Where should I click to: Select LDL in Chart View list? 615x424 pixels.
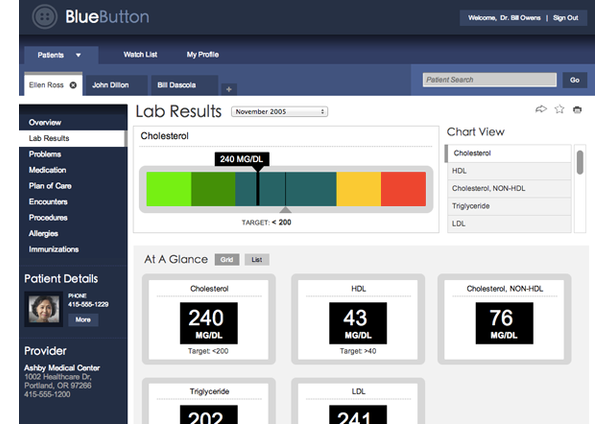pos(509,224)
